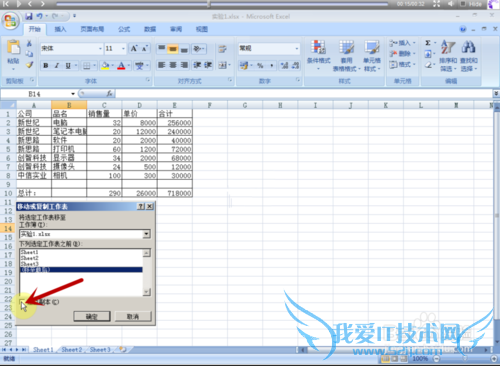Apply the yellow fill color bucket

(105, 66)
